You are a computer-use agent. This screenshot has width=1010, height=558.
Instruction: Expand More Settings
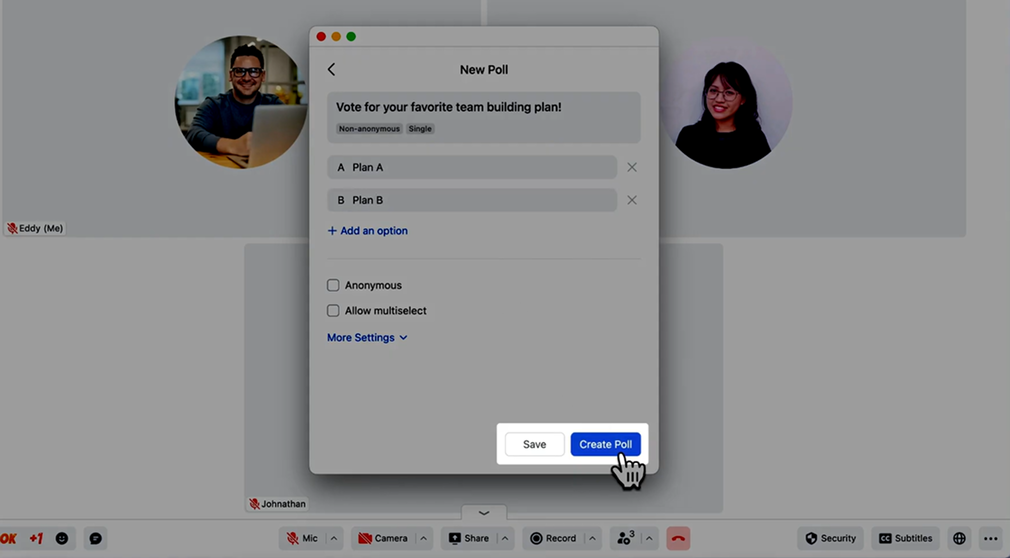pyautogui.click(x=367, y=338)
